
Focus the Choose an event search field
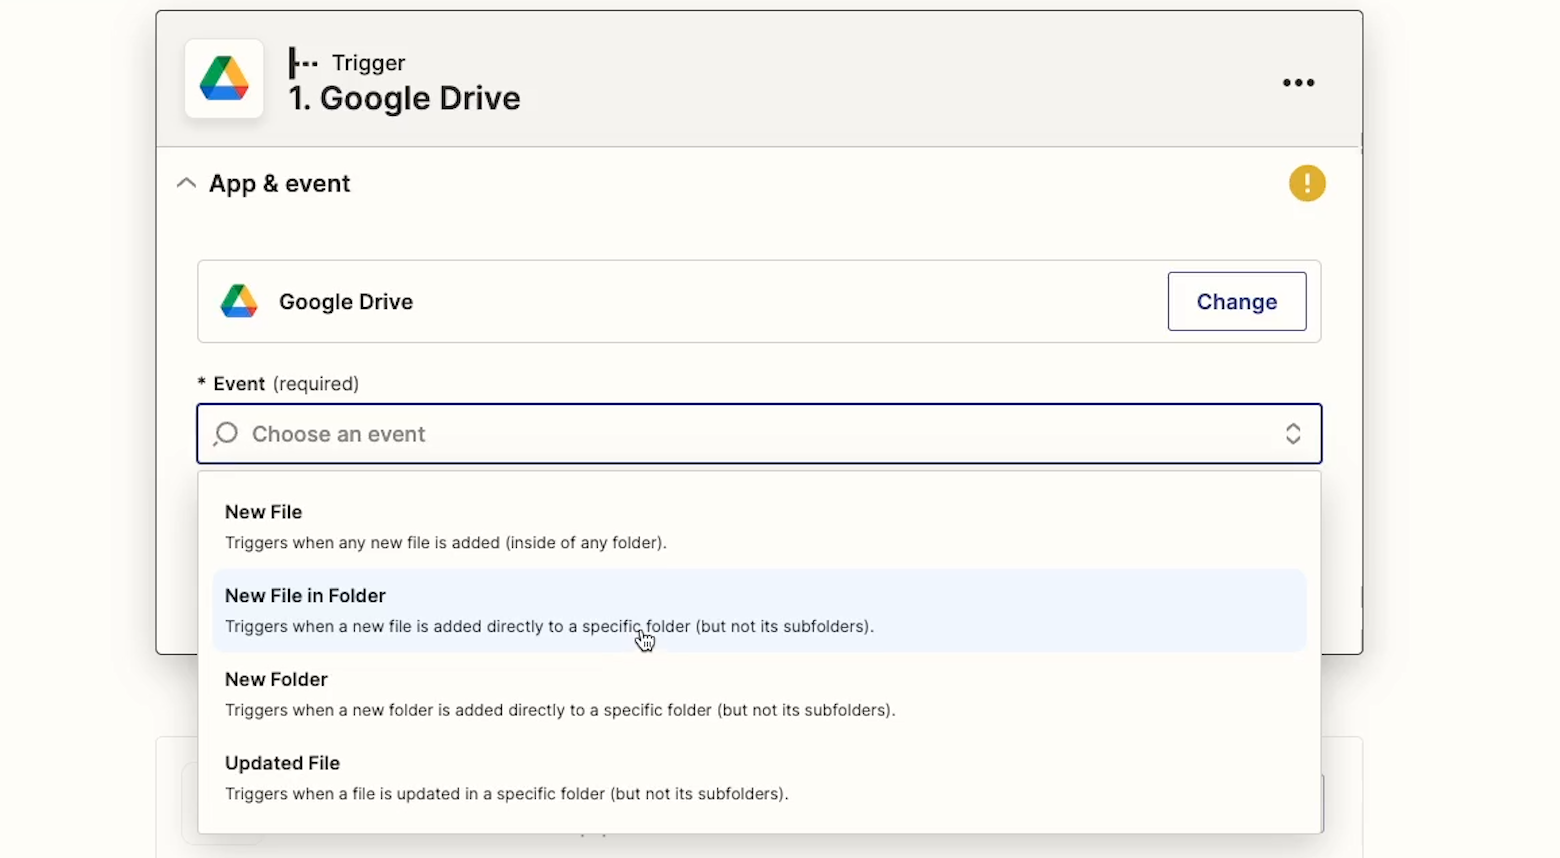coord(759,434)
